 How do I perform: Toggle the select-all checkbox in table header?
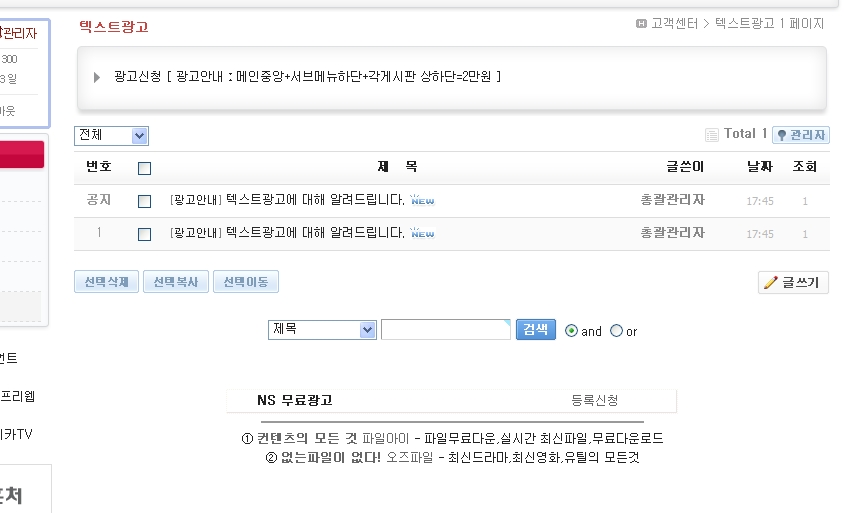click(144, 168)
